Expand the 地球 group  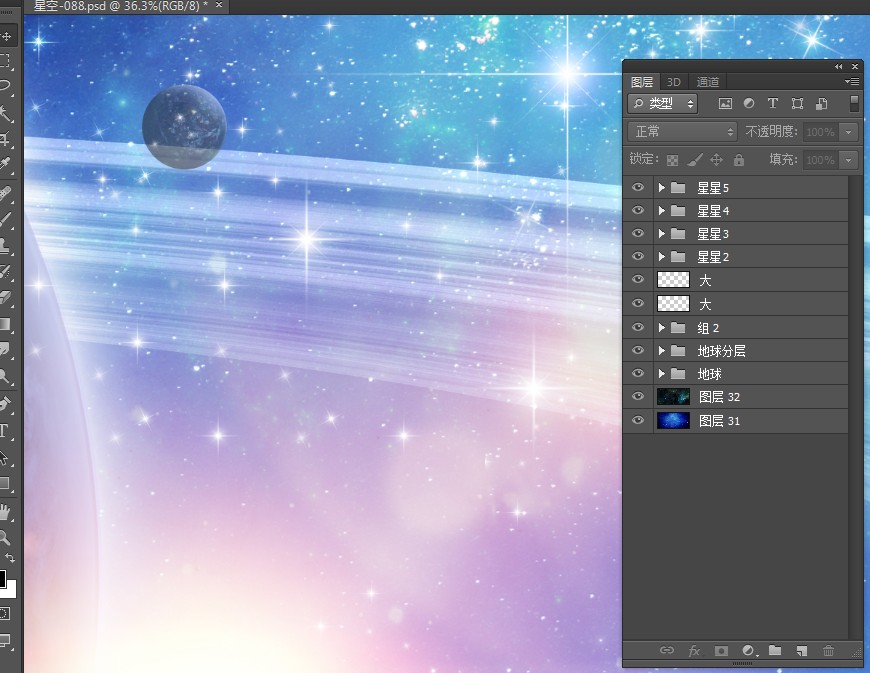tap(661, 373)
